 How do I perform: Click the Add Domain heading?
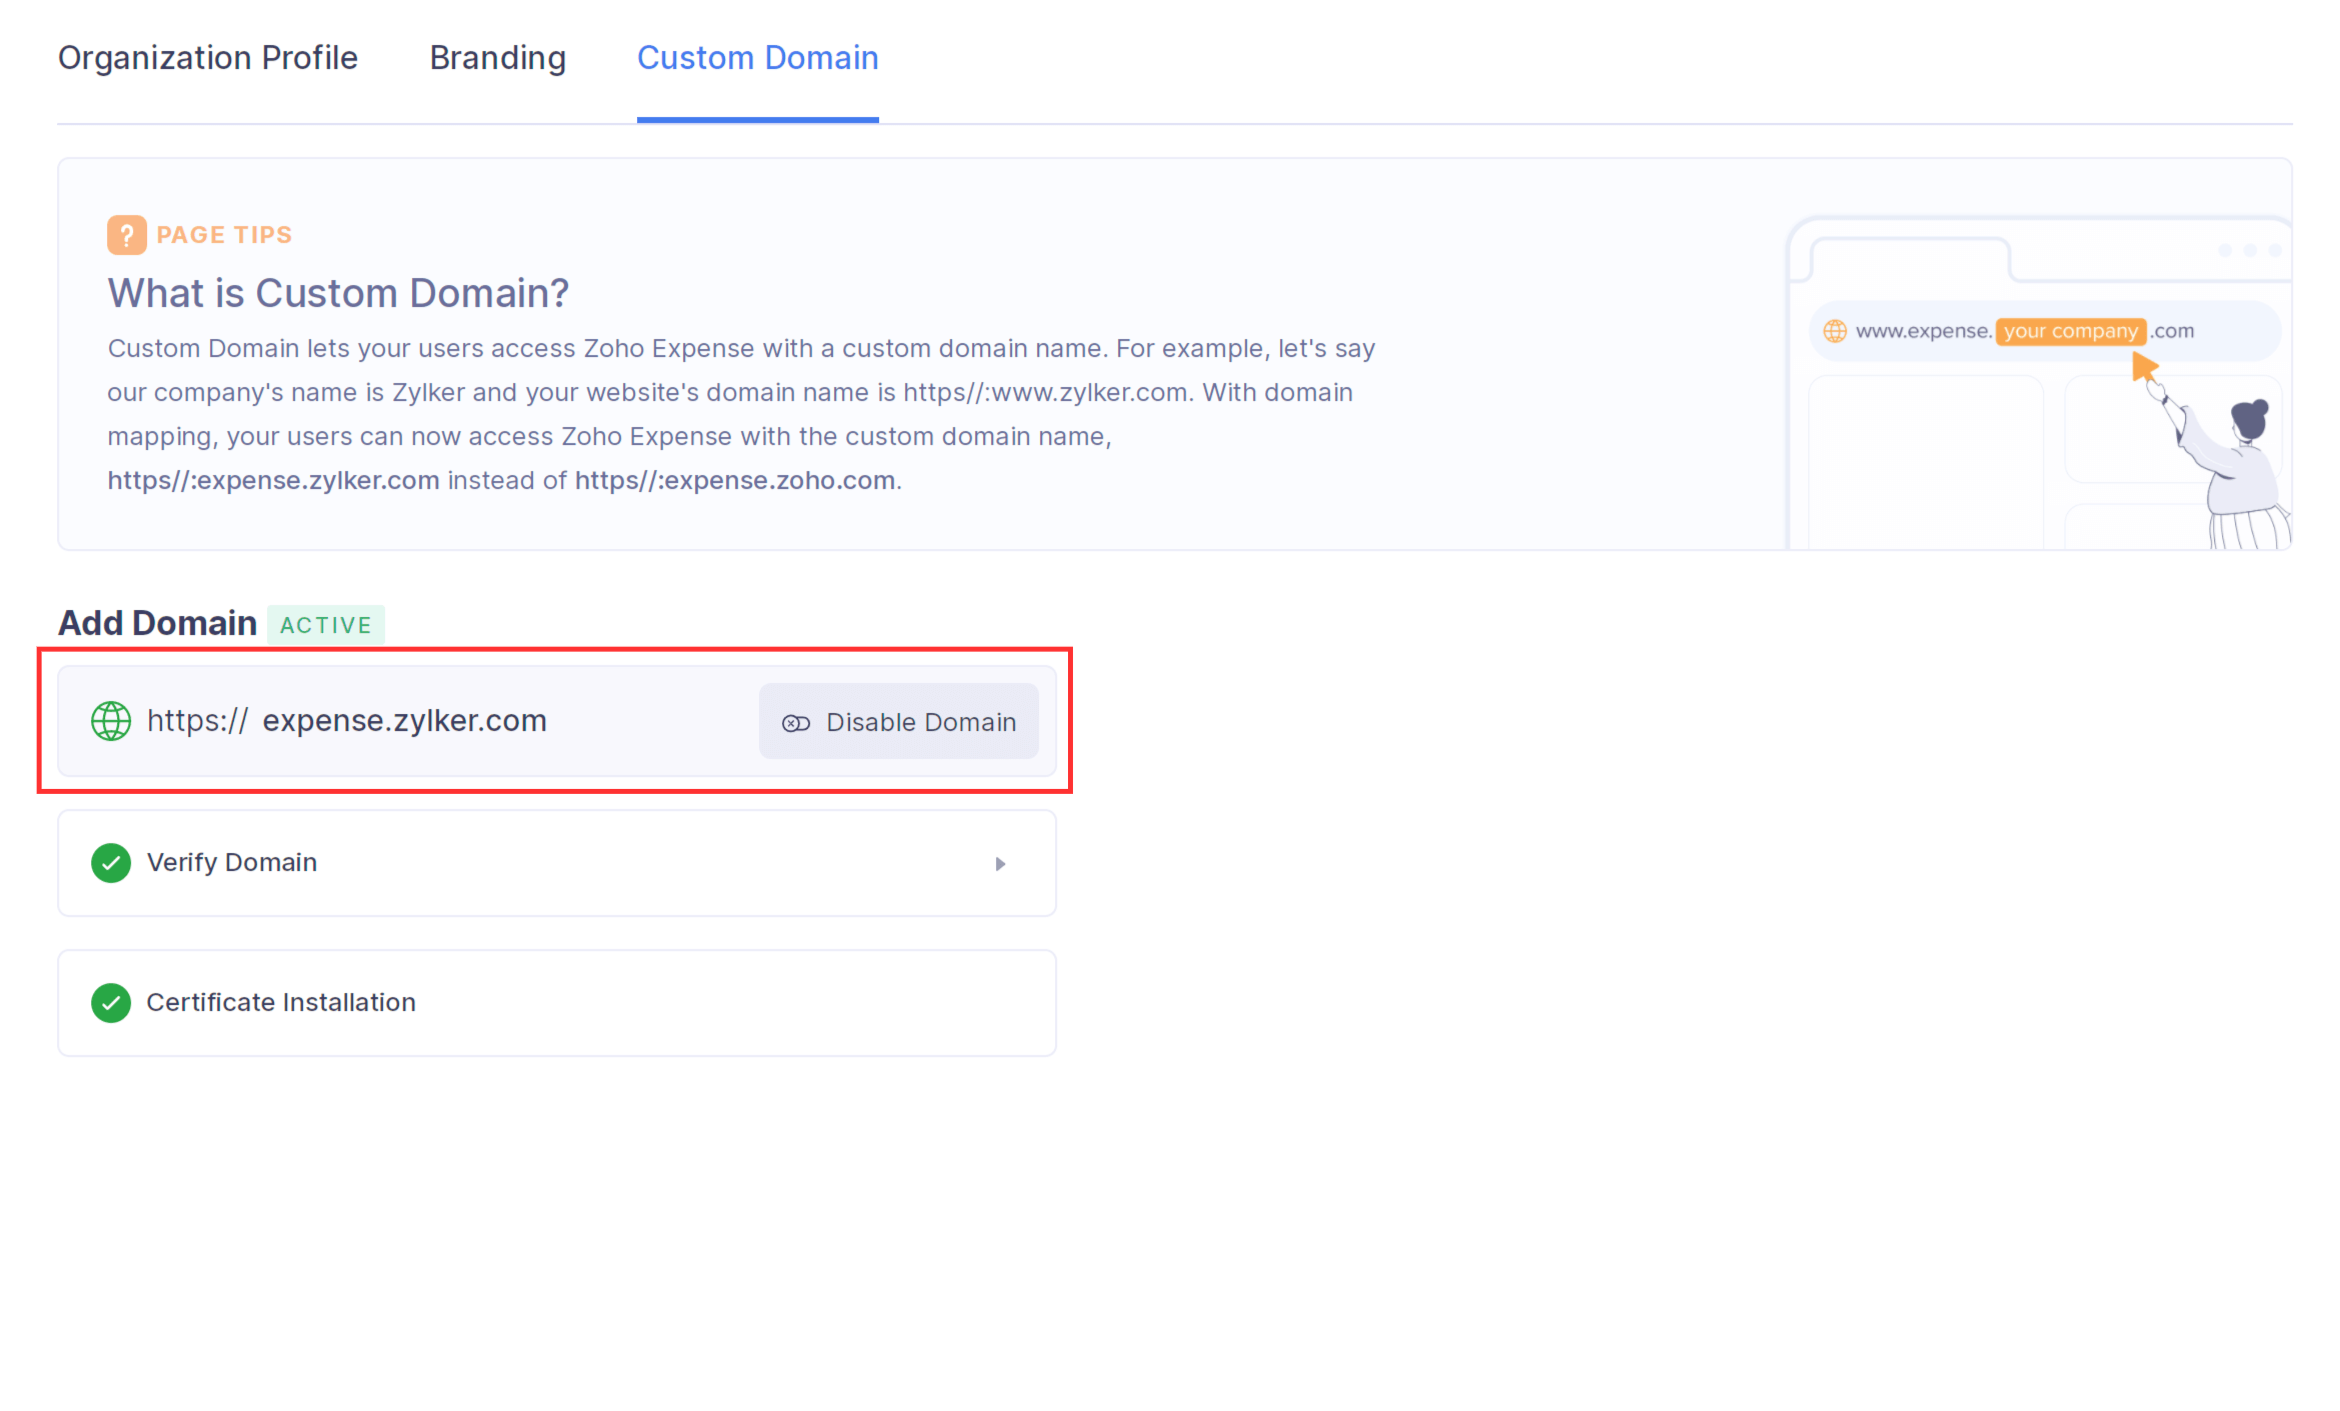tap(156, 622)
